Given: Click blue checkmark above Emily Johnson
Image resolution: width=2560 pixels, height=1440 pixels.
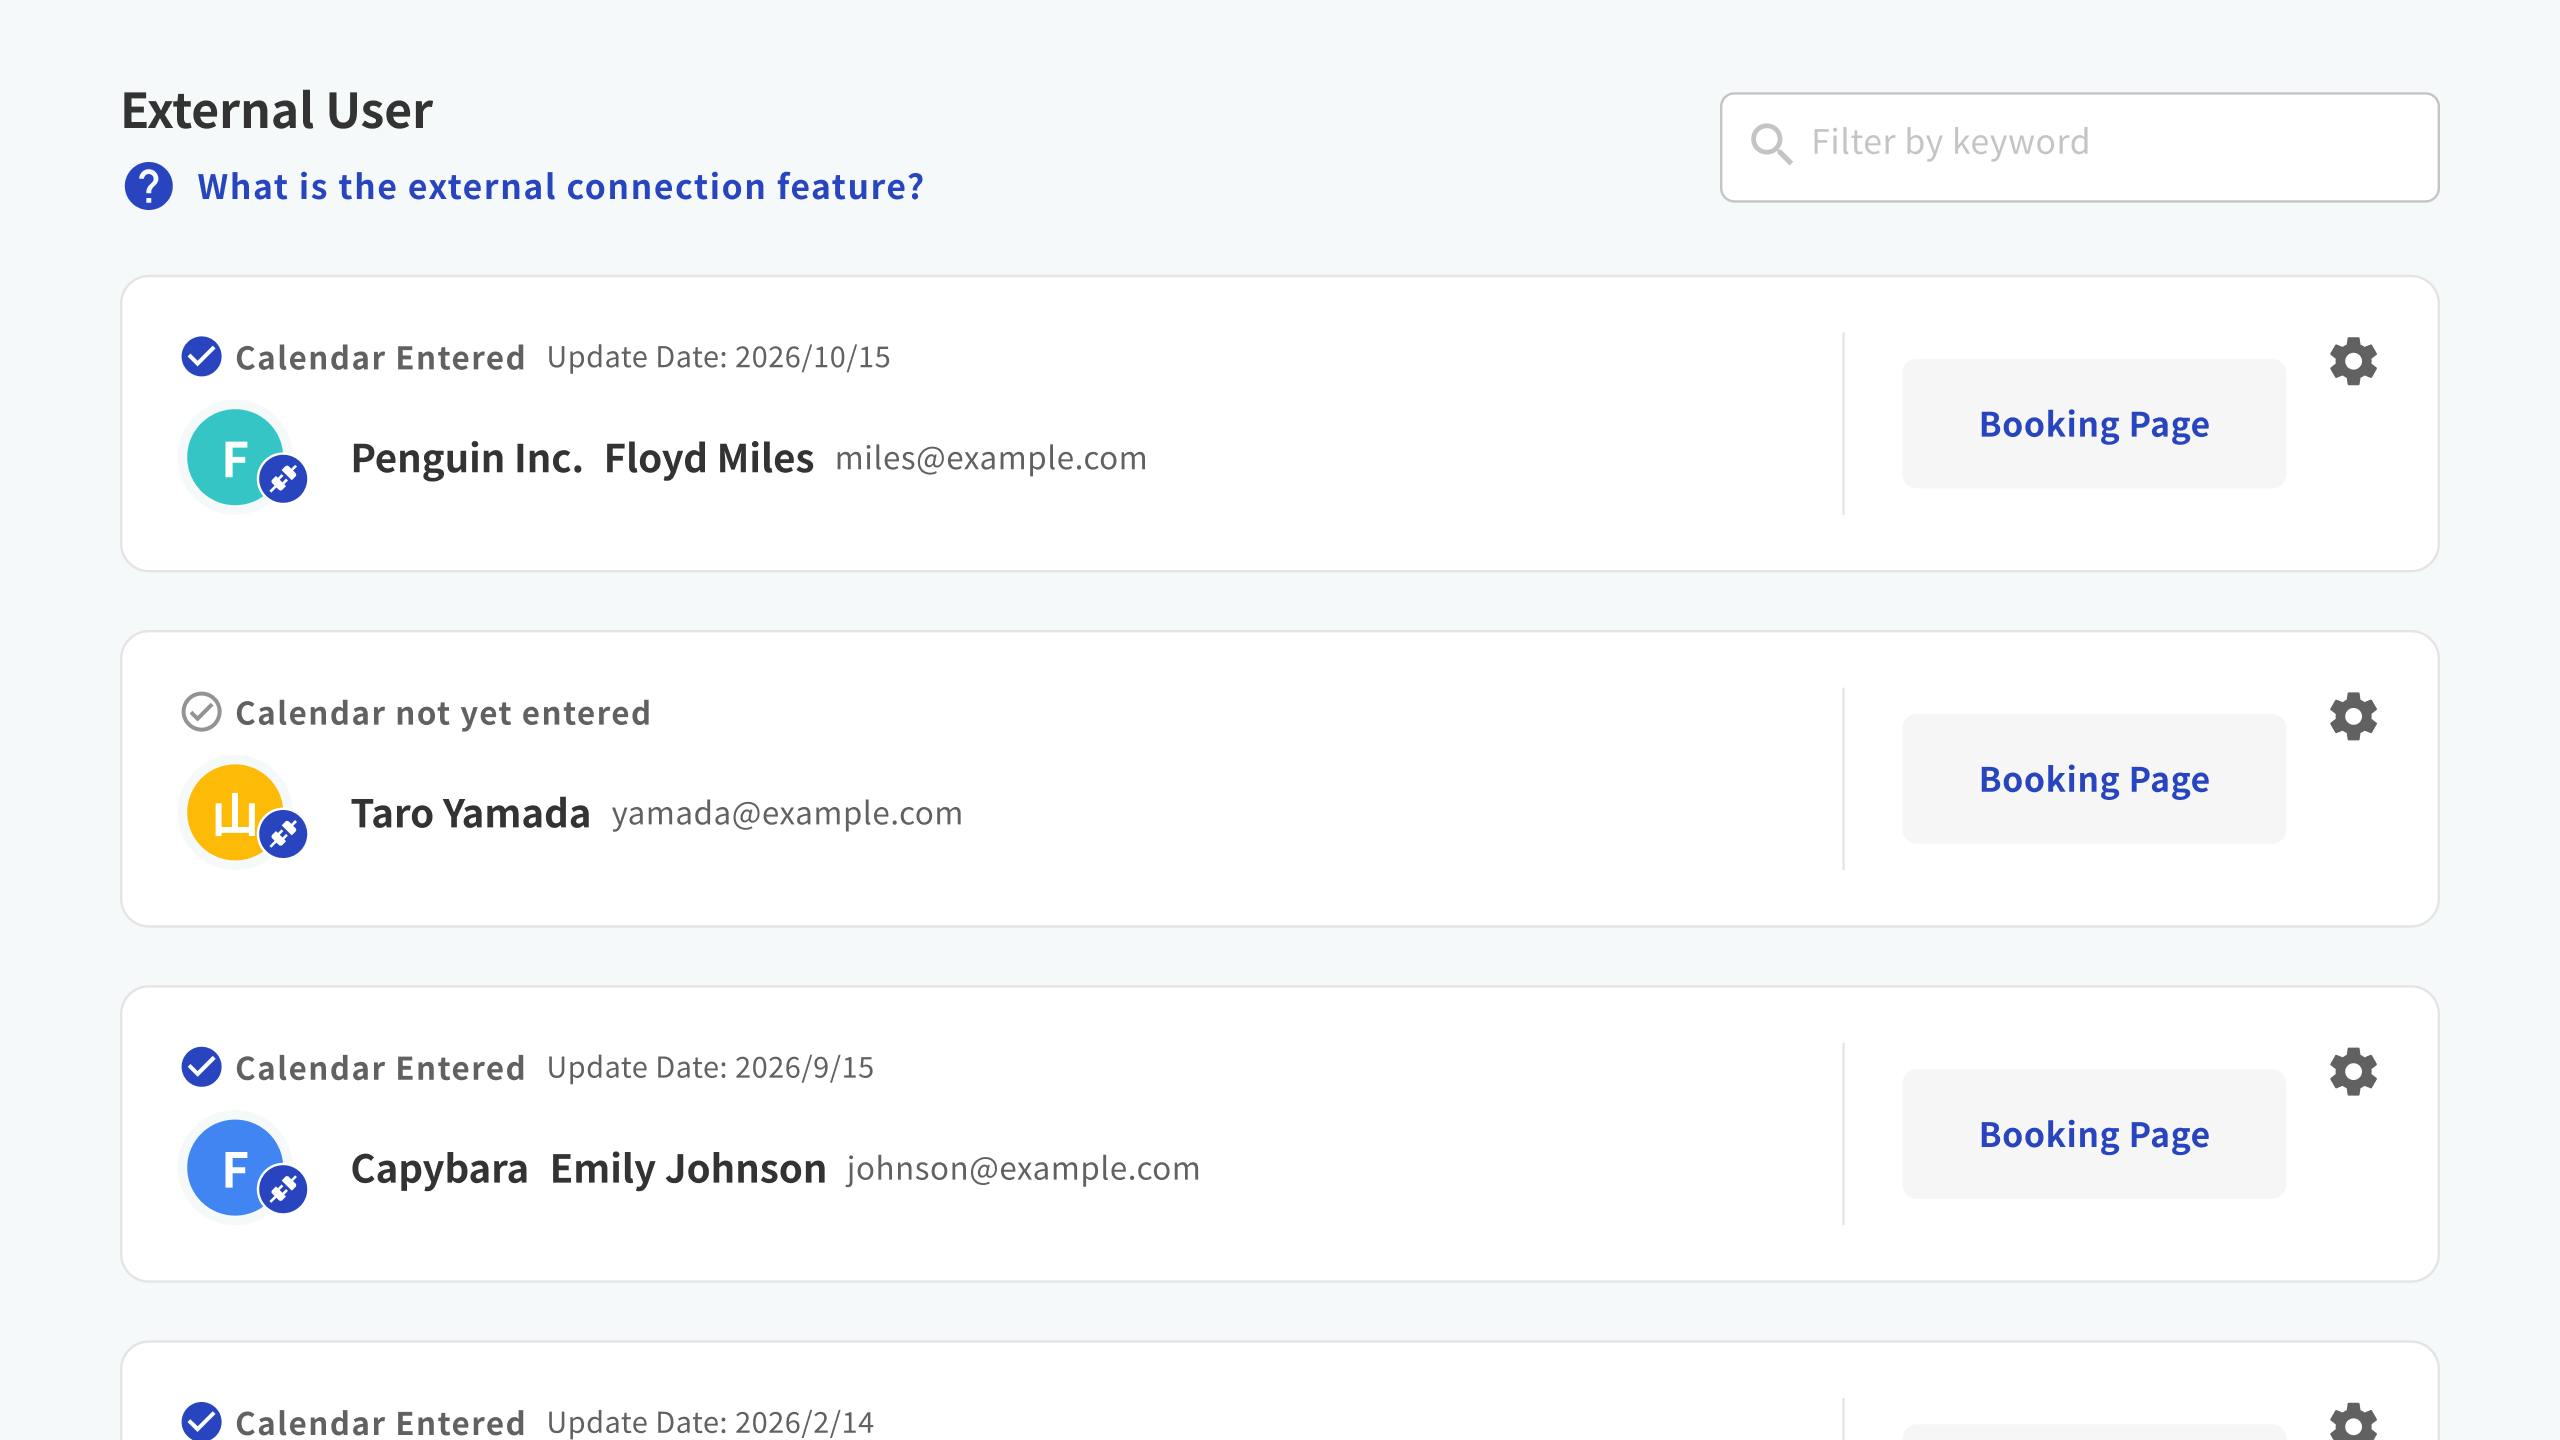Looking at the screenshot, I should [x=201, y=1067].
